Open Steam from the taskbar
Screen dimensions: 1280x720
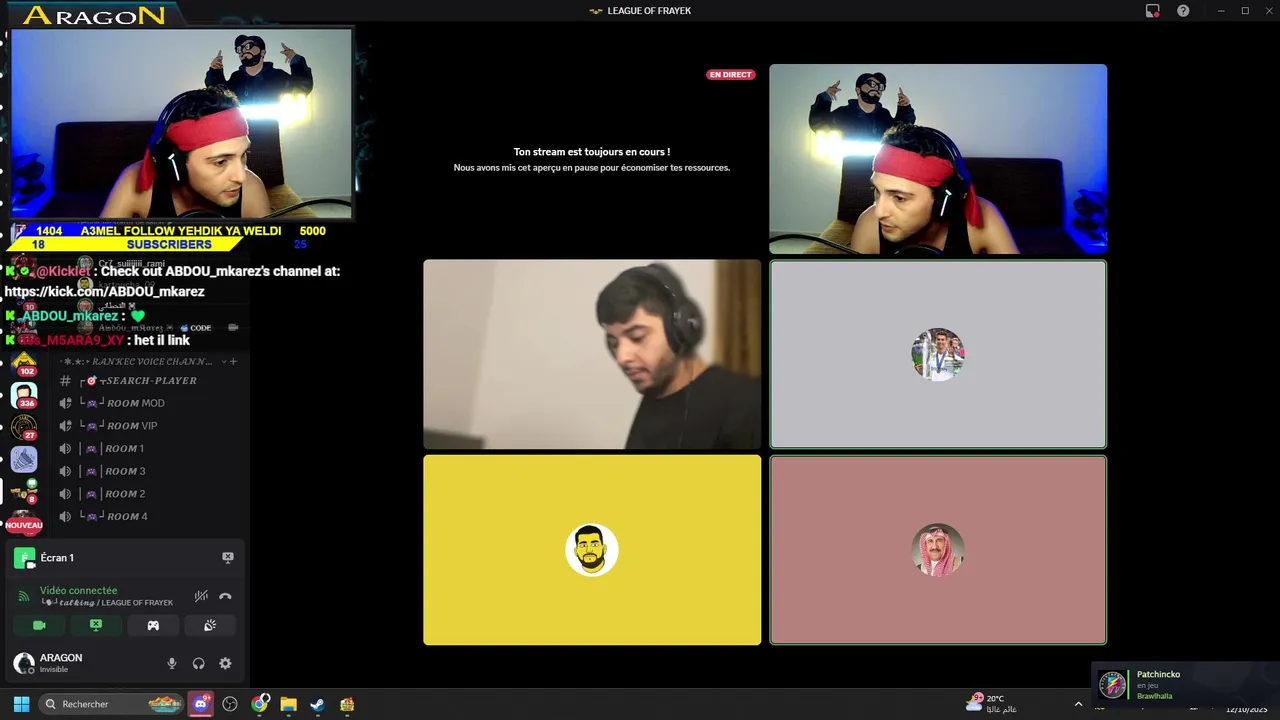317,704
